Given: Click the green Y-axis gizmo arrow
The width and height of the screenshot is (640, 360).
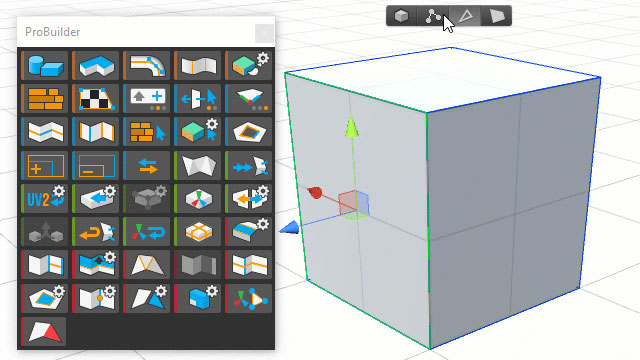Looking at the screenshot, I should point(351,126).
